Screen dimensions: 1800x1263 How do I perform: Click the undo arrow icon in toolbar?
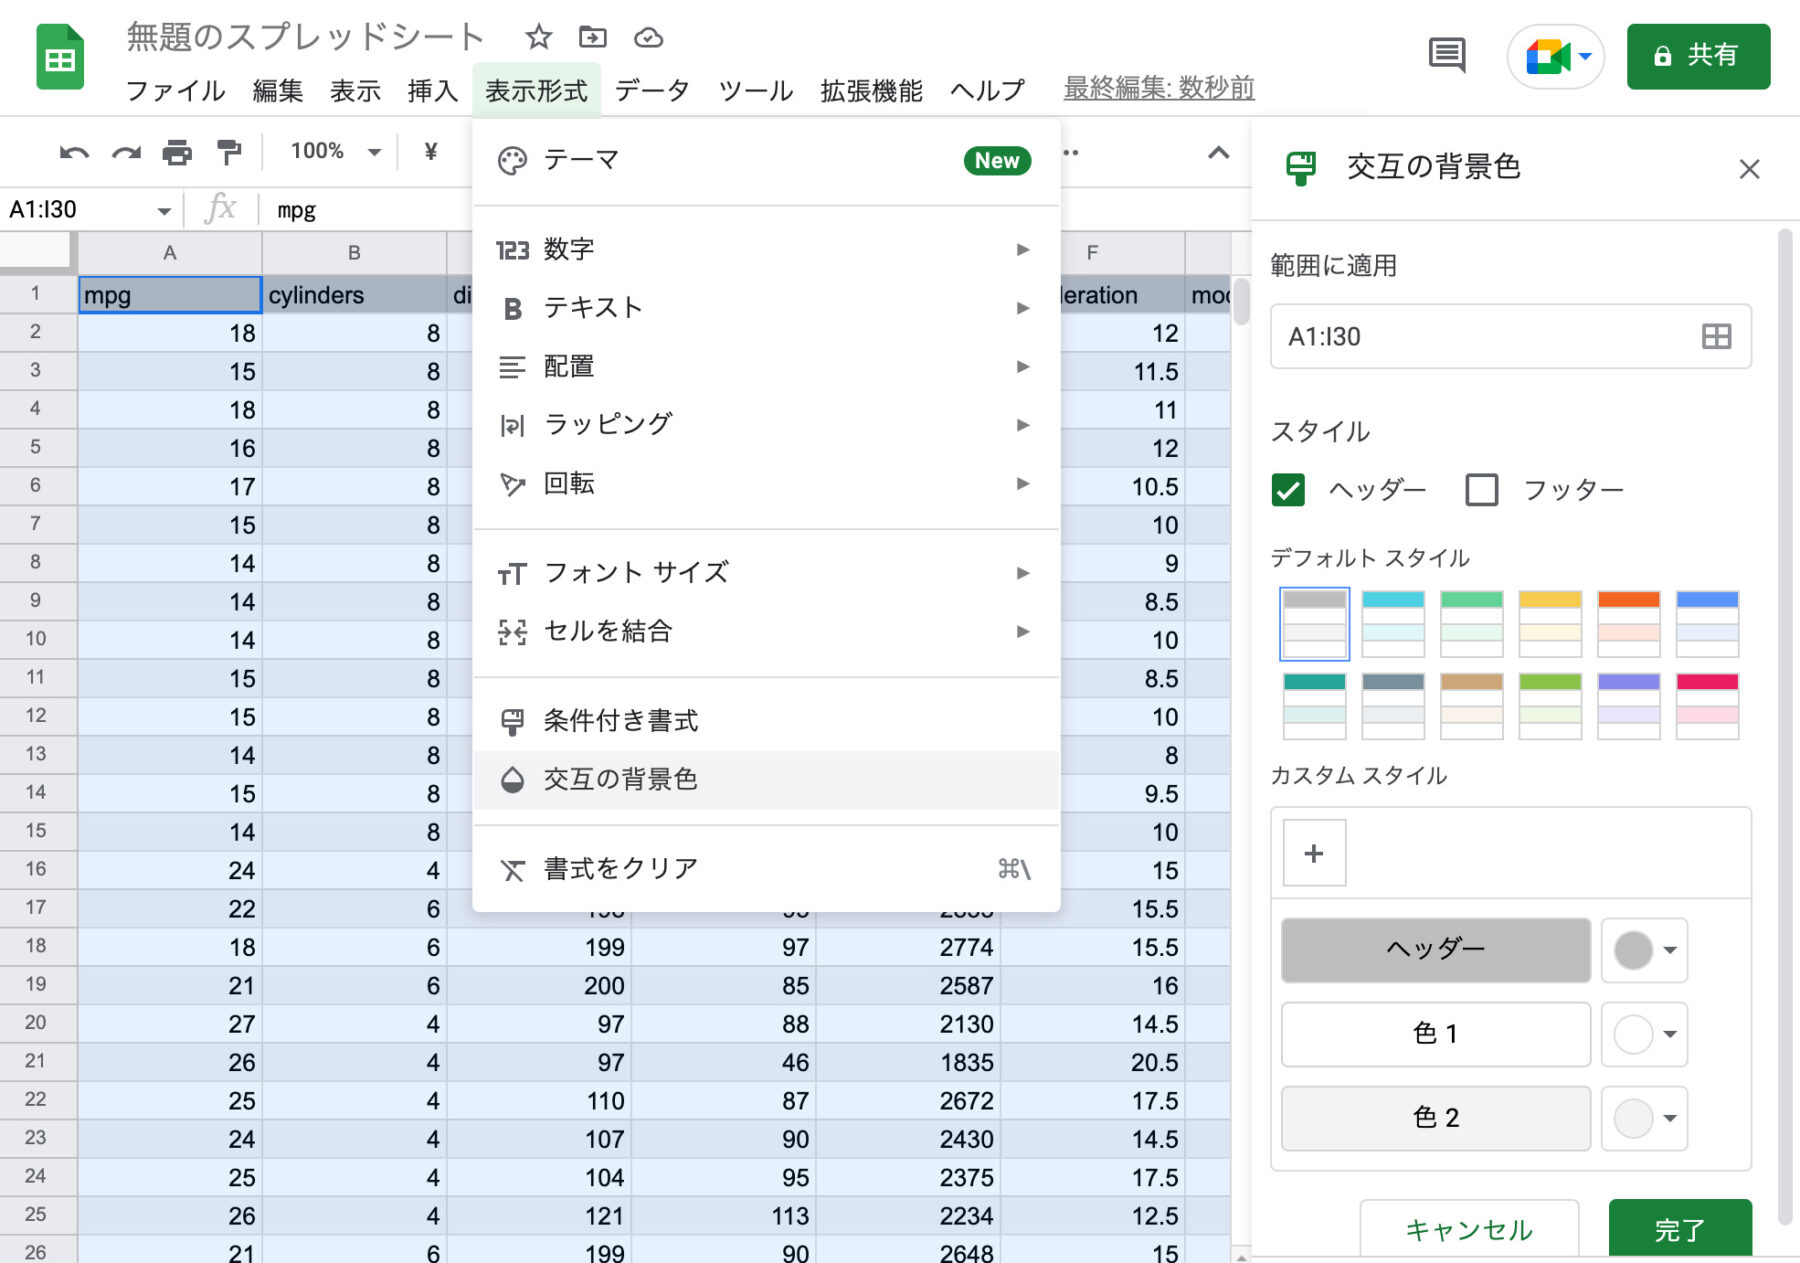click(74, 152)
